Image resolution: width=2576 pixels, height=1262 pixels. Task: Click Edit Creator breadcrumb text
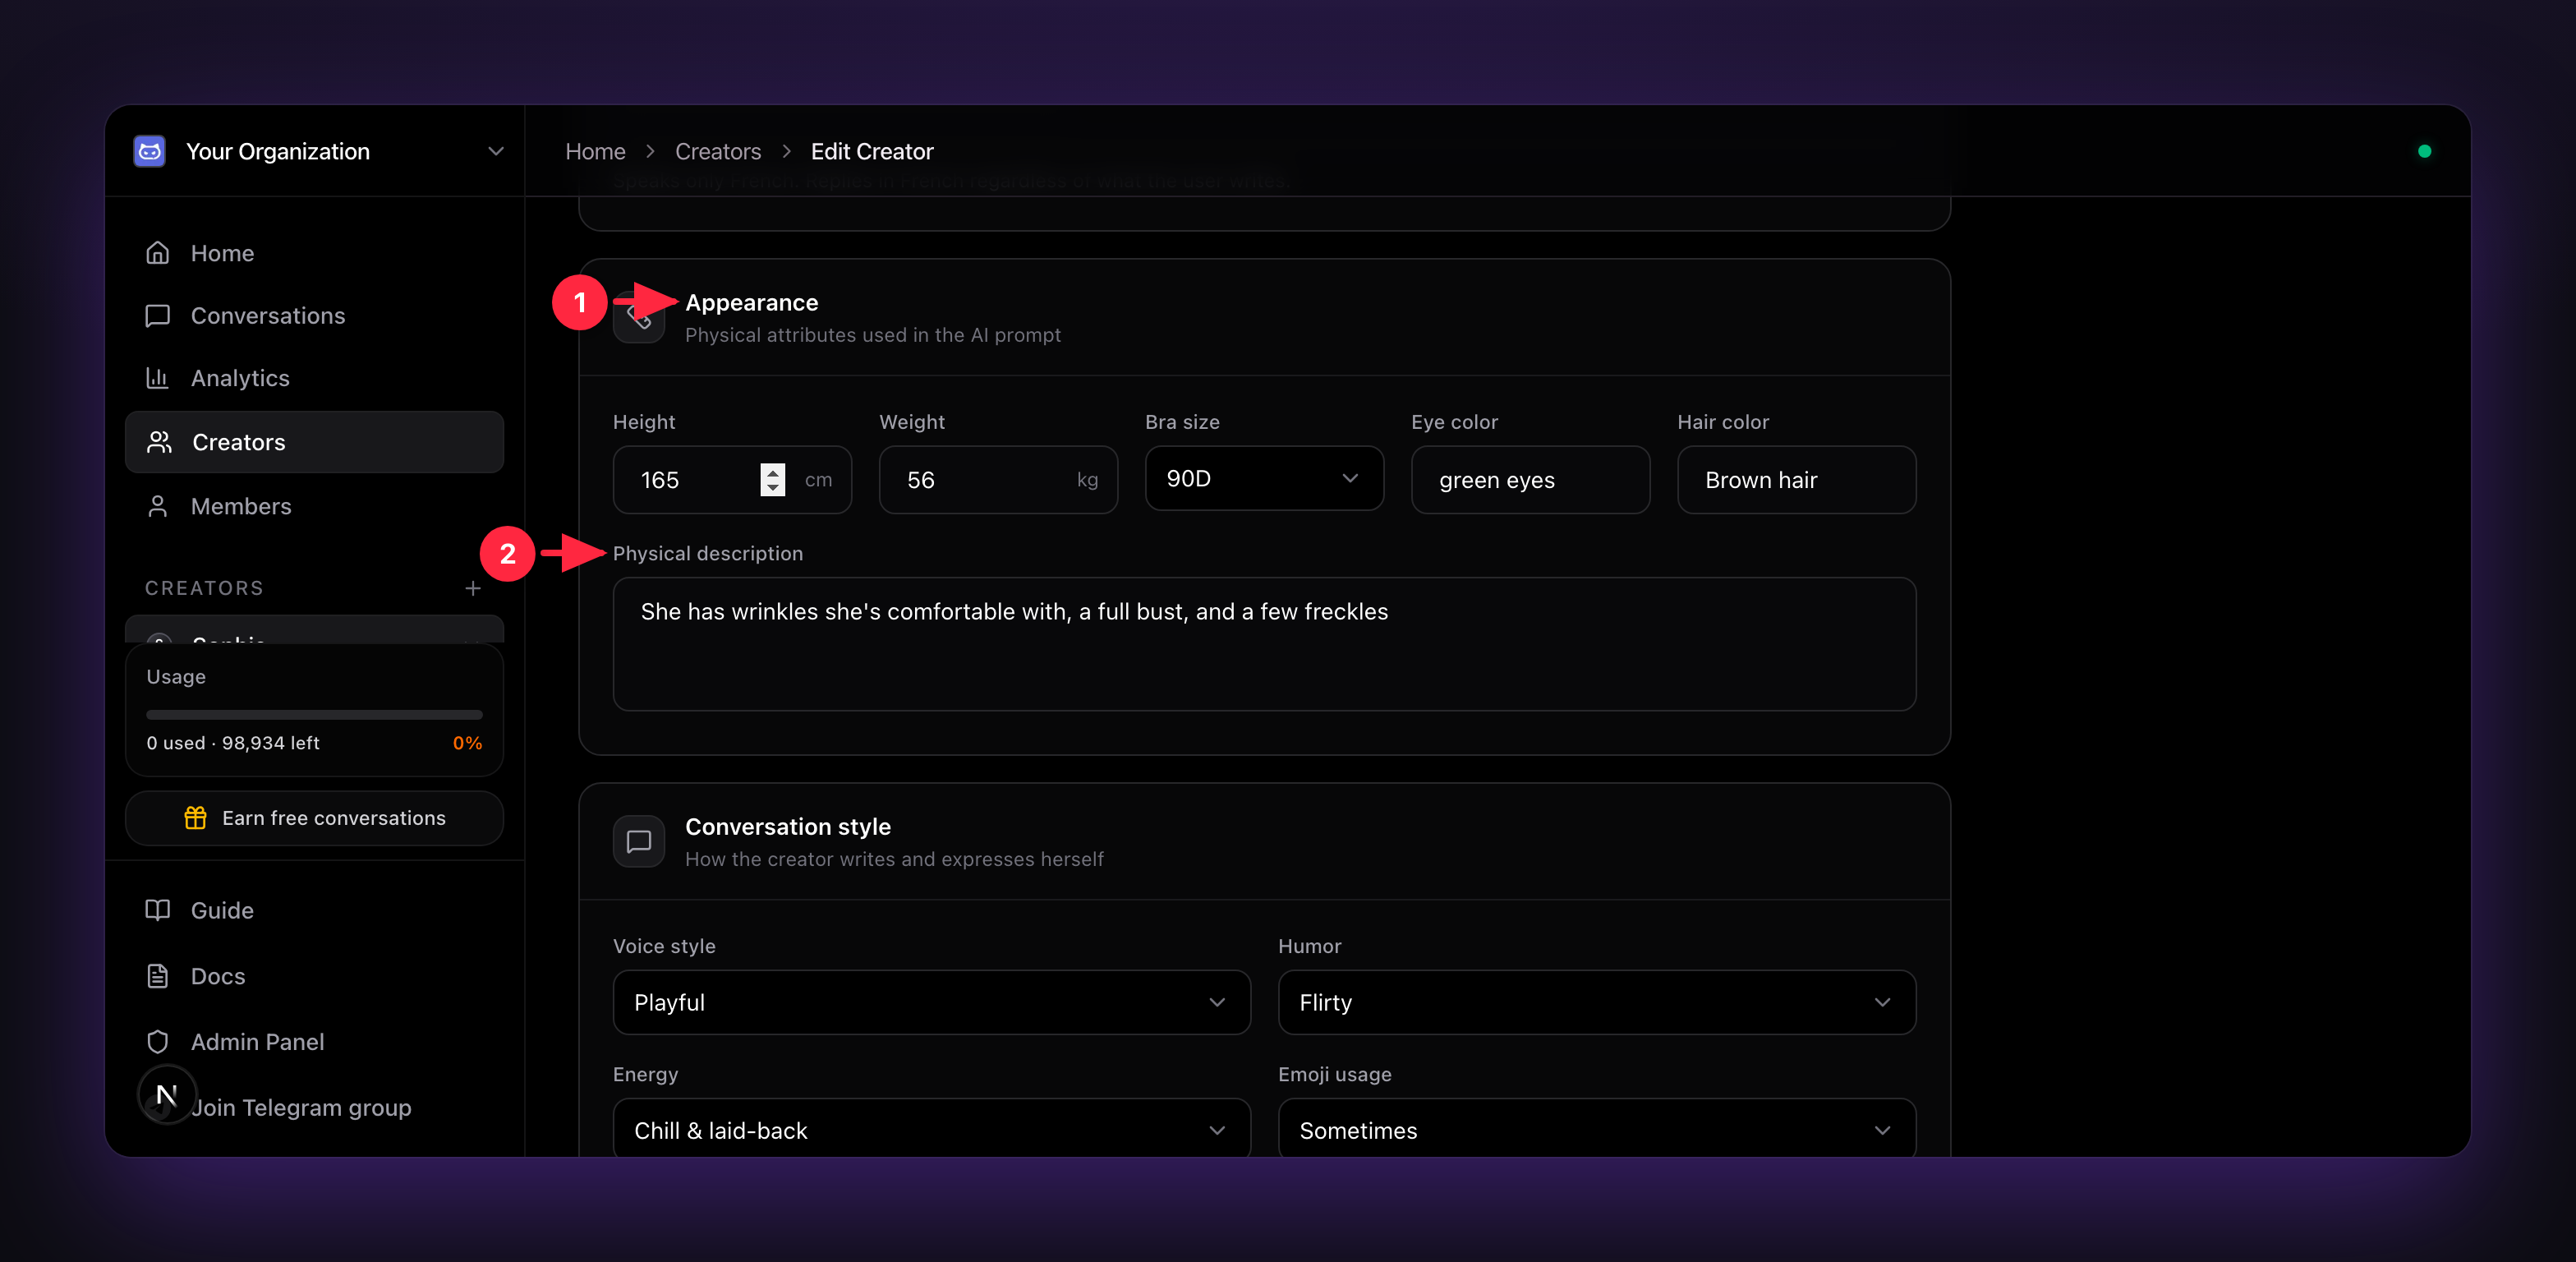point(872,151)
